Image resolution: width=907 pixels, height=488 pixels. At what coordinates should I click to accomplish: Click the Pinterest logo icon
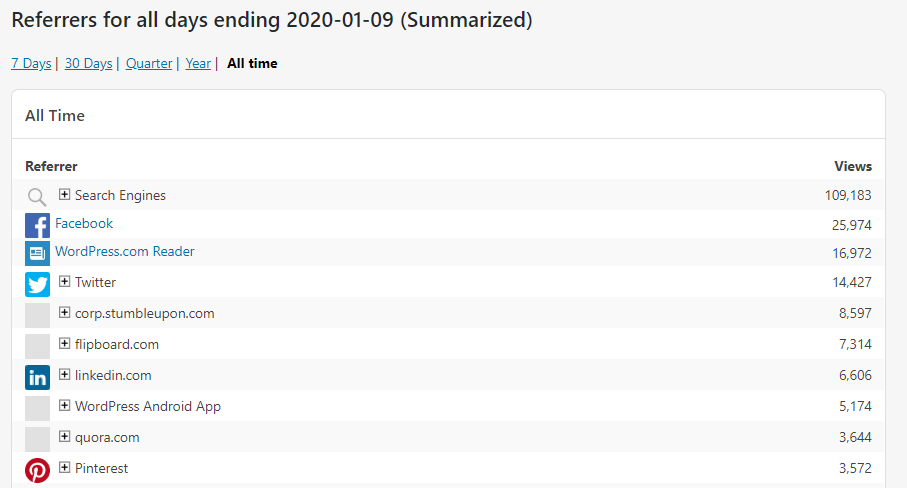(x=38, y=471)
